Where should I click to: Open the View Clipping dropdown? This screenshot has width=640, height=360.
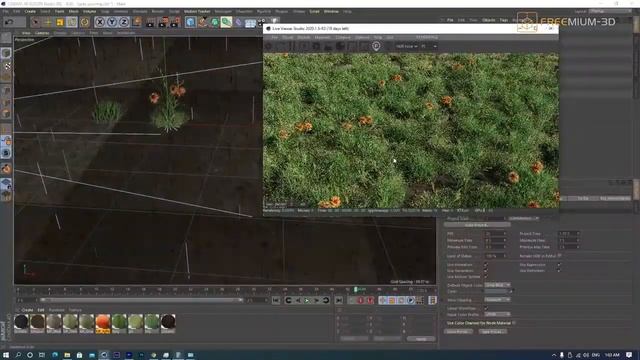[497, 300]
